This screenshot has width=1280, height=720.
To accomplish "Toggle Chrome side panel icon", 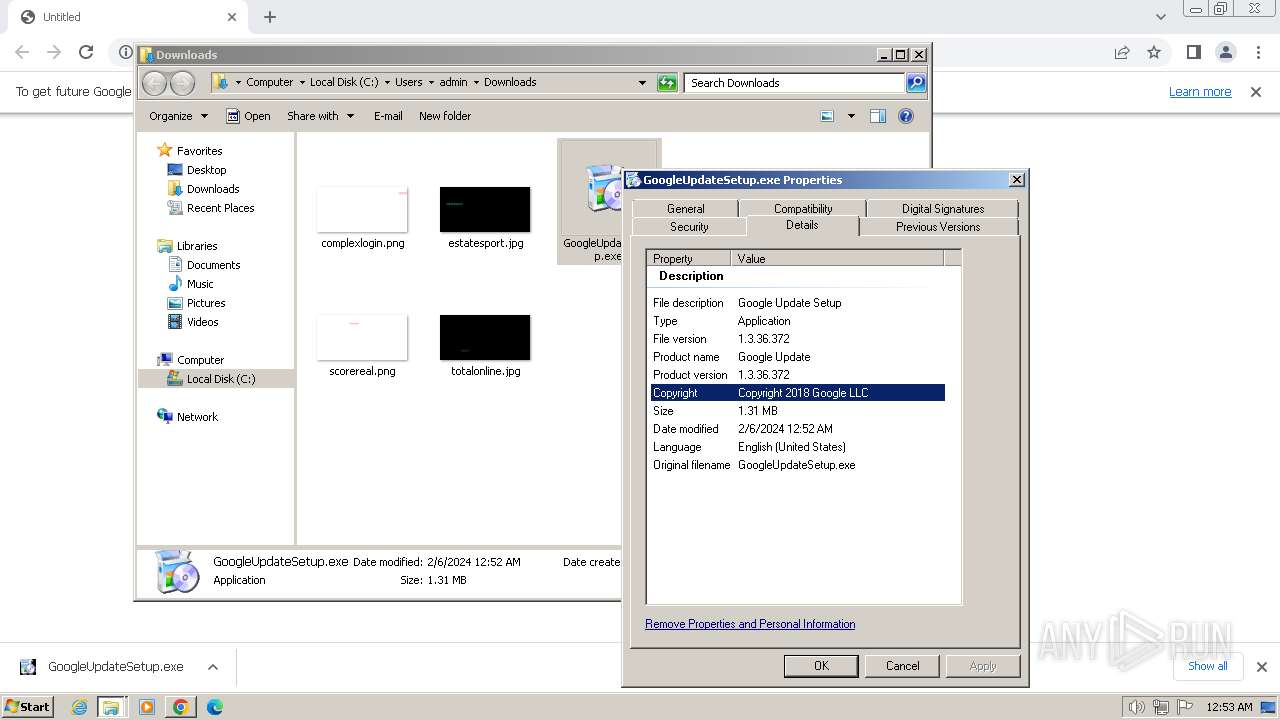I will point(1193,52).
